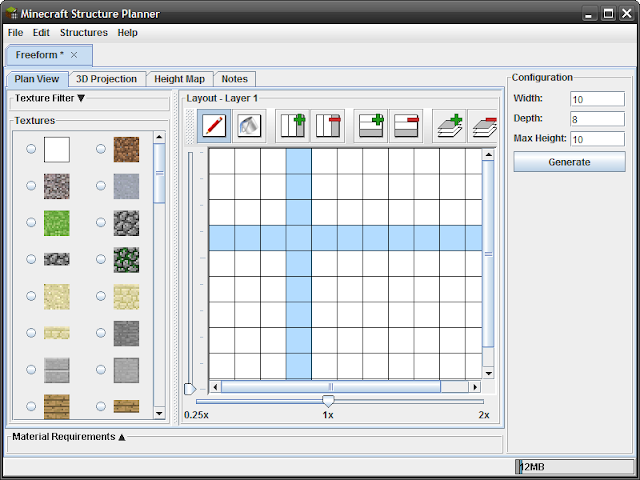This screenshot has width=640, height=480.
Task: Click the Width input field
Action: 597,99
